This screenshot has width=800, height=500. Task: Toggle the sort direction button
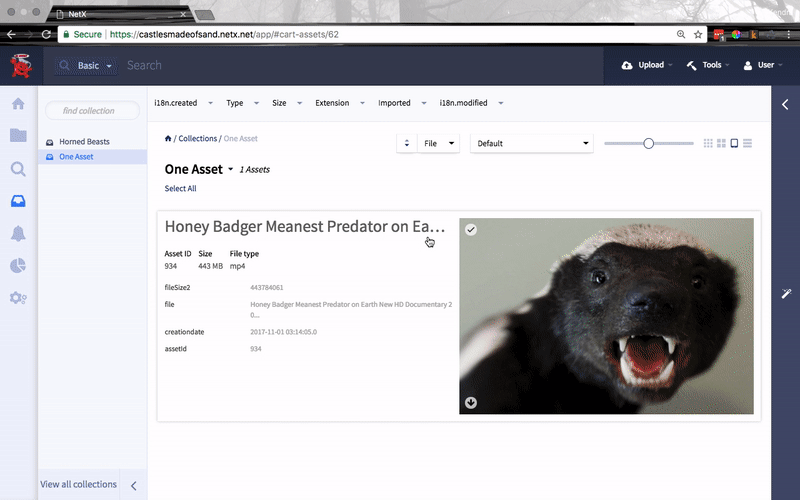coord(406,143)
